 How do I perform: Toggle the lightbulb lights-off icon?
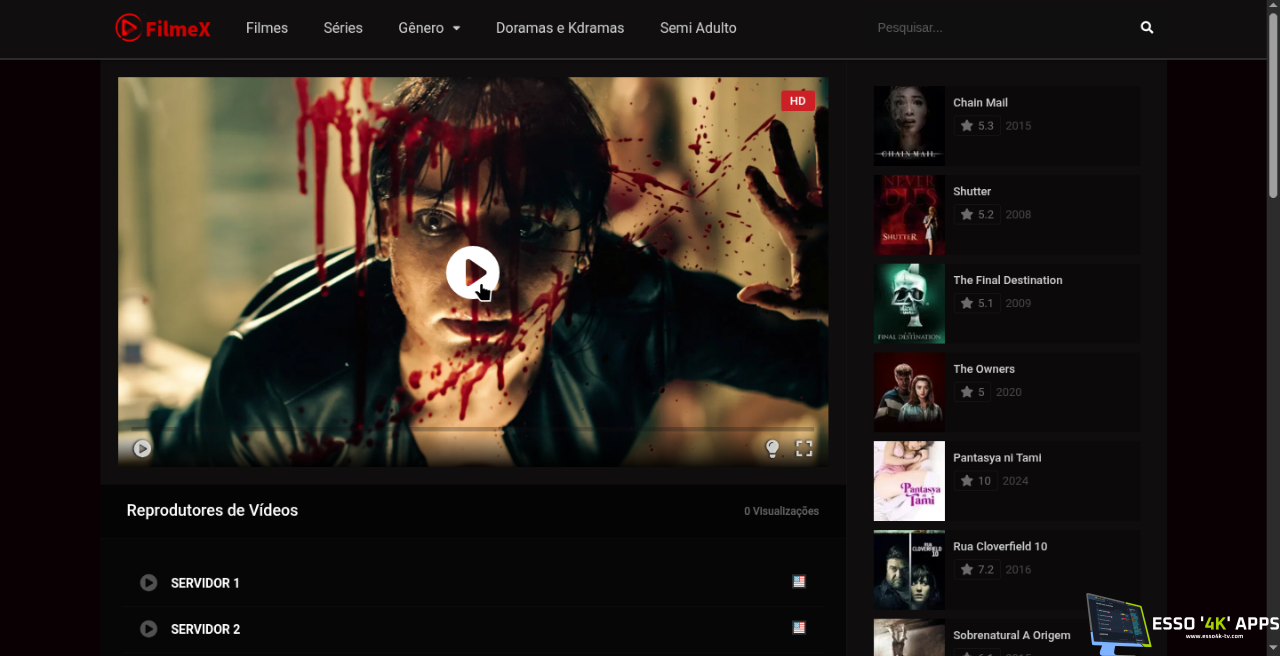pos(772,449)
